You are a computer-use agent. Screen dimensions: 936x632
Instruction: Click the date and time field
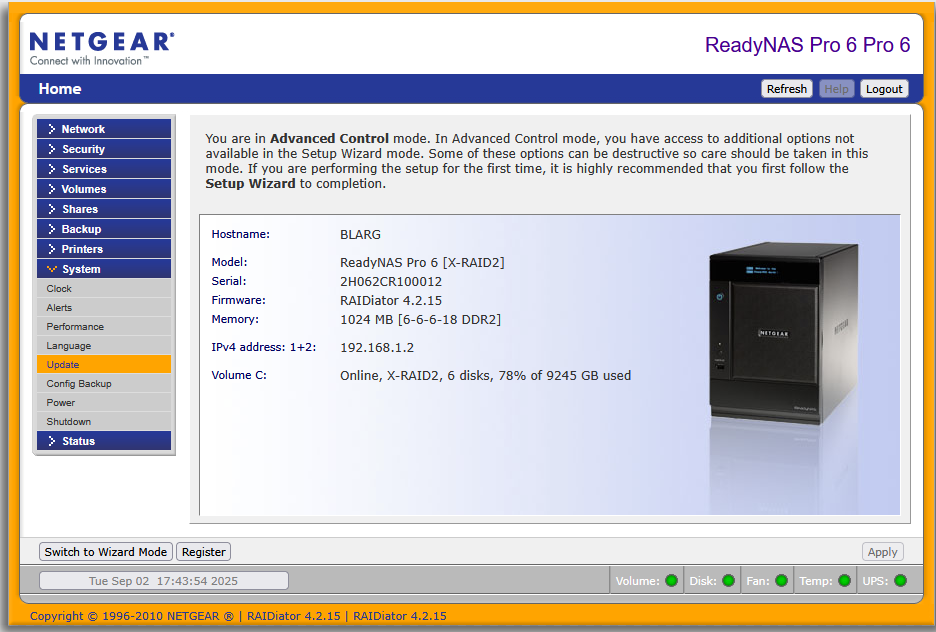pos(164,581)
